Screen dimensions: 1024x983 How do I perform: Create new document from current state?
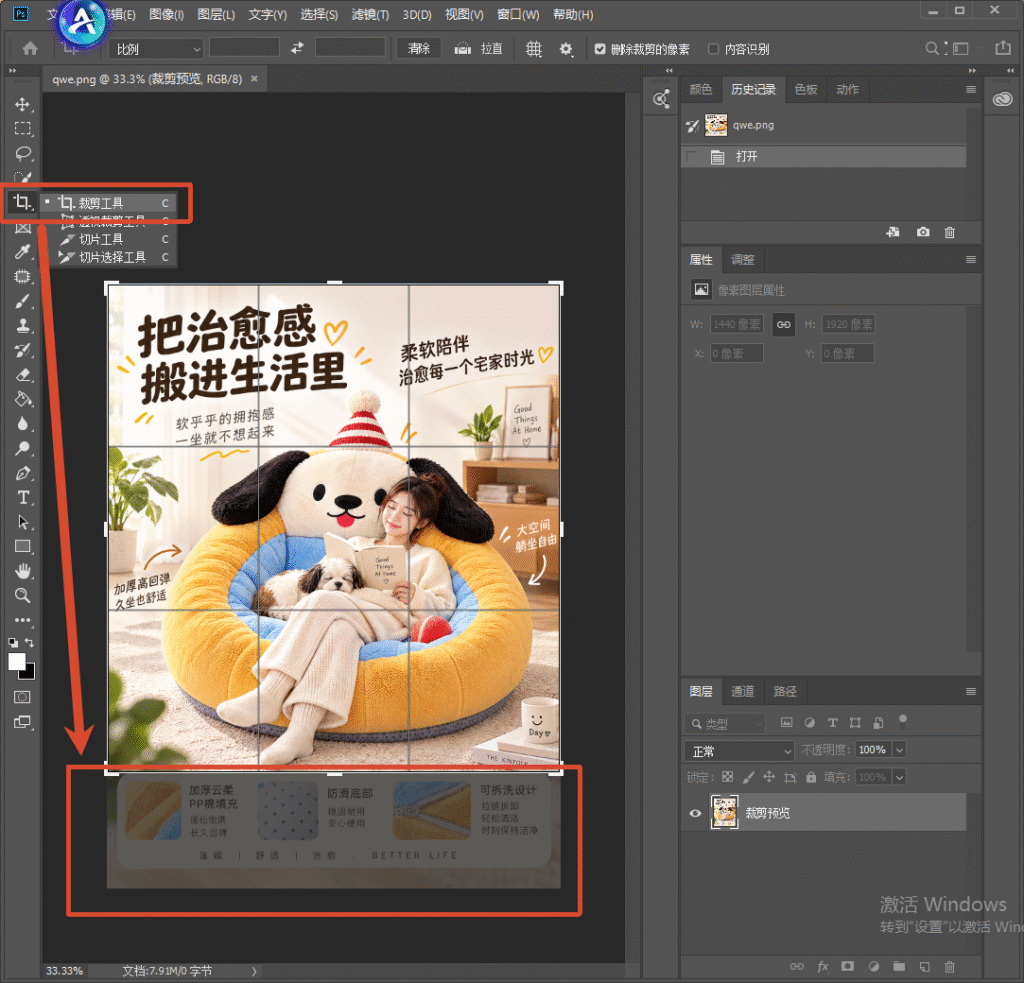point(893,232)
